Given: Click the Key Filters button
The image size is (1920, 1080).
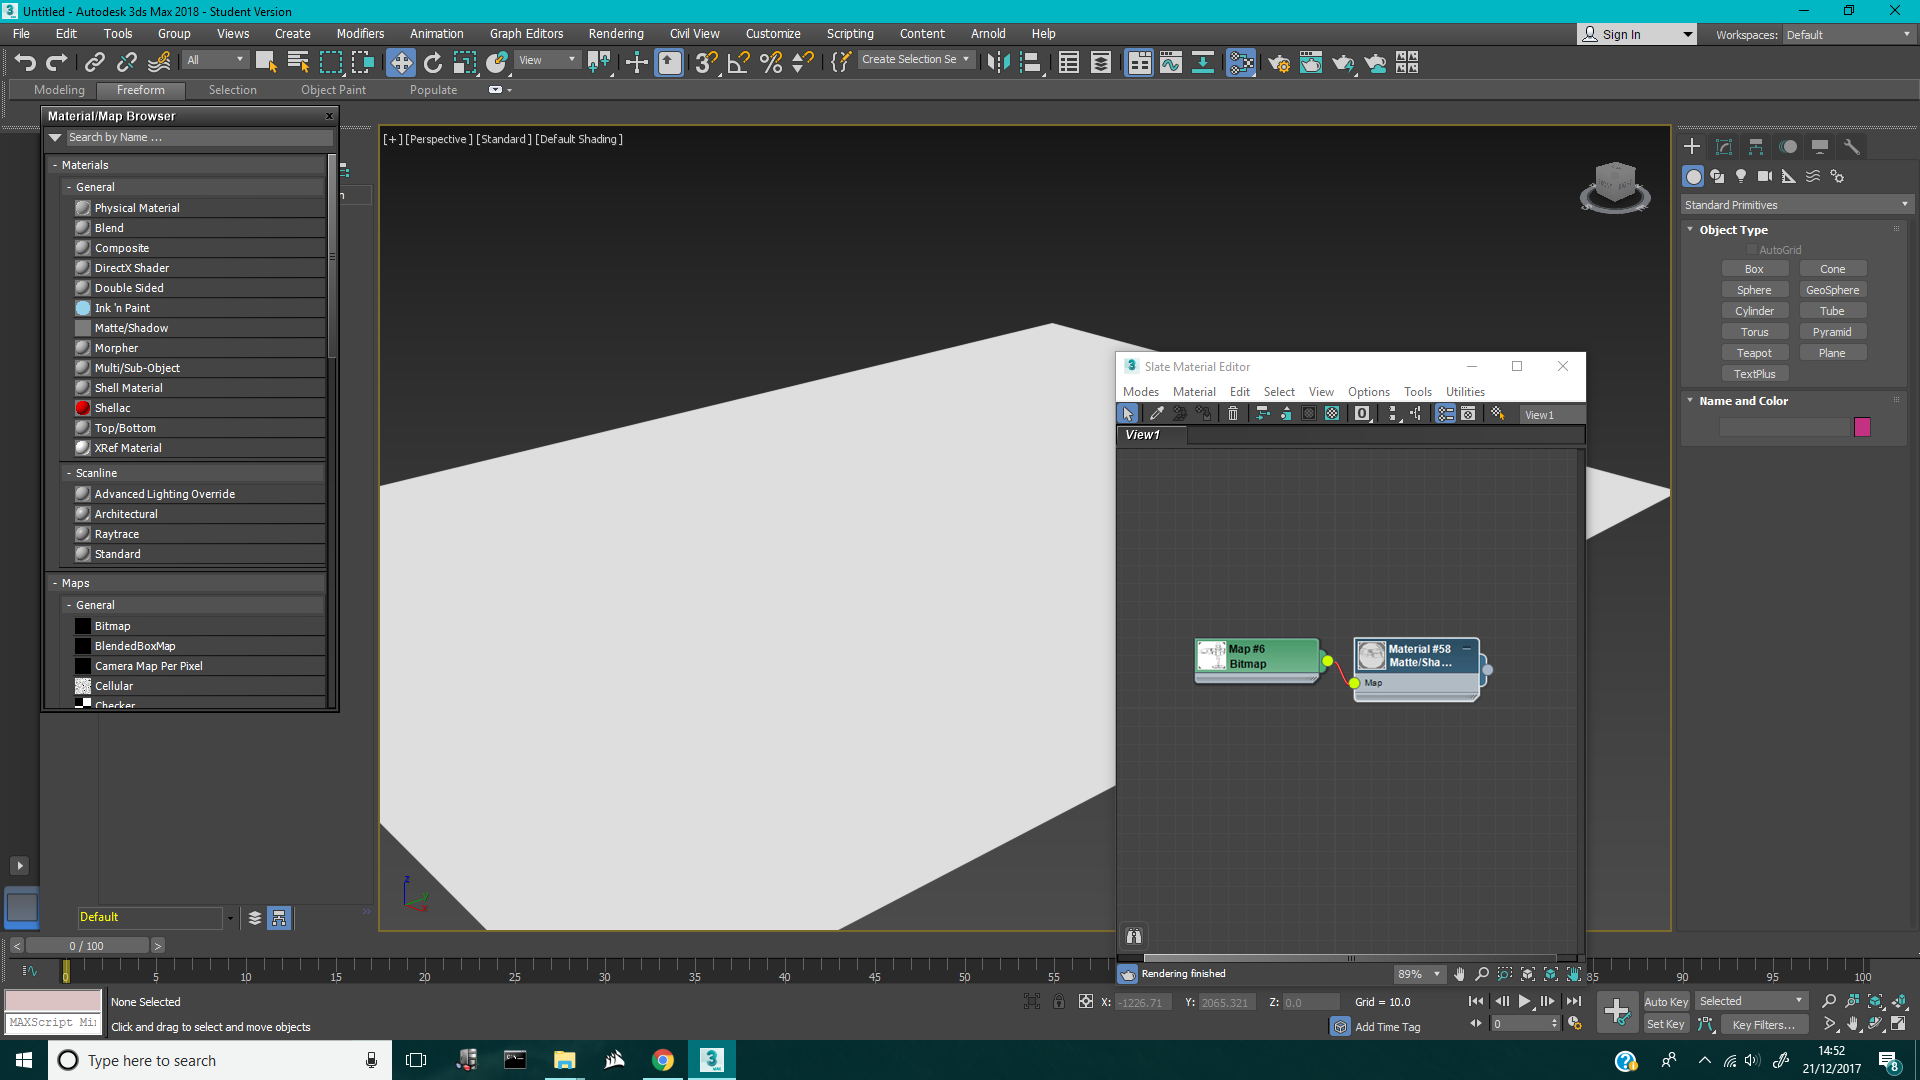Looking at the screenshot, I should [x=1764, y=1024].
